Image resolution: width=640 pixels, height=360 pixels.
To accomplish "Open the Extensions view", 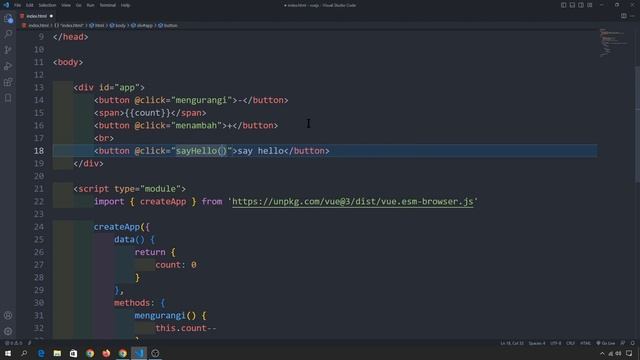I will click(x=8, y=82).
